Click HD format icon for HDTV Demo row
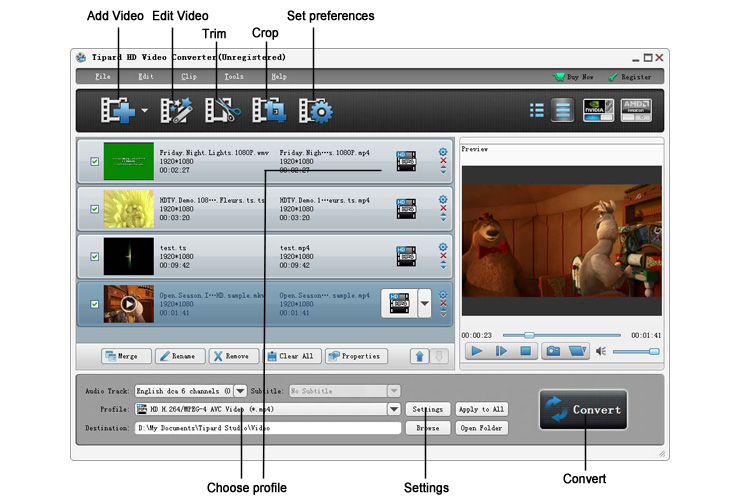Viewport: 750px width, 500px height. (406, 209)
